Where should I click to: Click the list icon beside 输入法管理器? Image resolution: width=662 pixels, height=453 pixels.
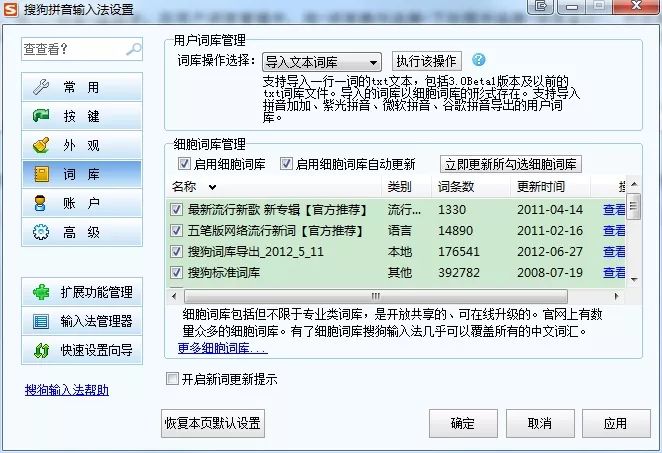(x=41, y=321)
